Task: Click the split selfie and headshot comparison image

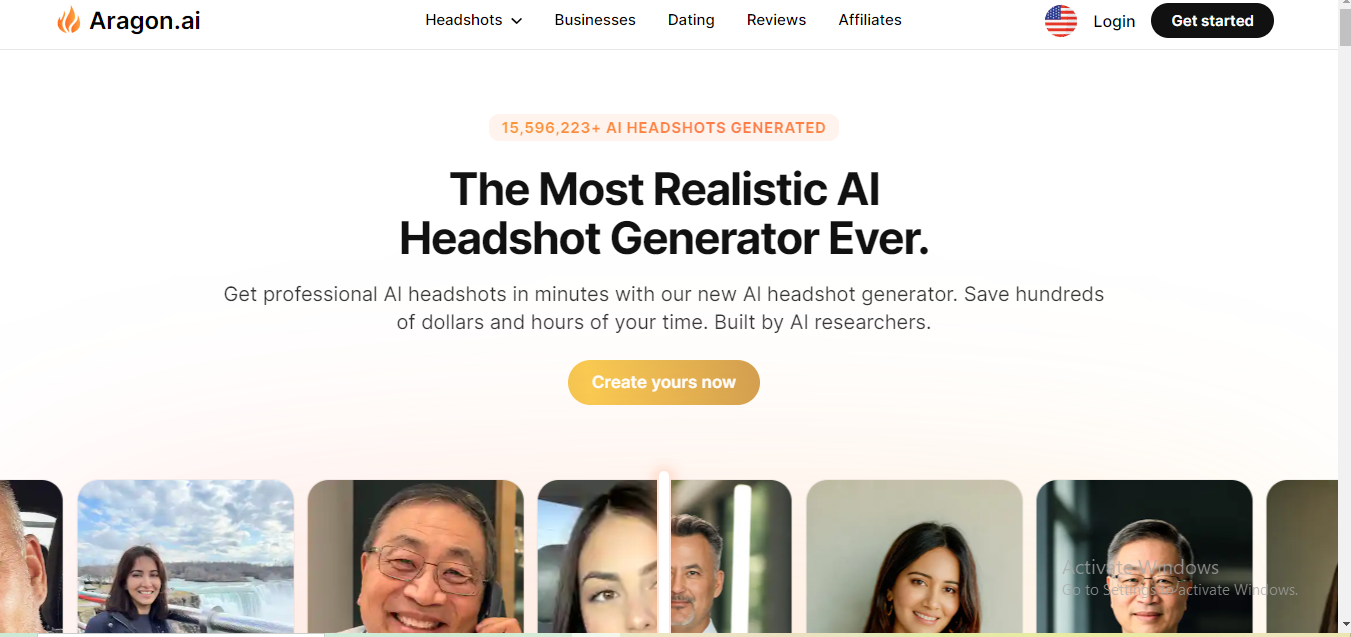Action: point(664,556)
